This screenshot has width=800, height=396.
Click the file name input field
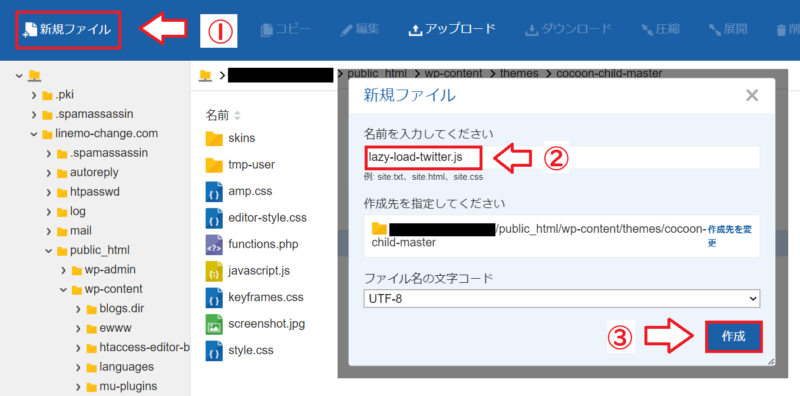(x=562, y=158)
